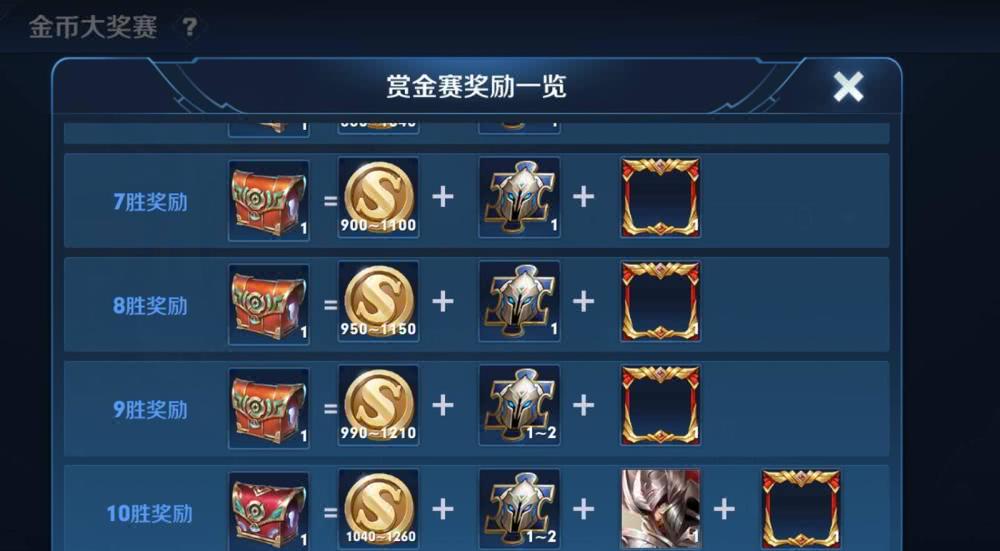Tap the 8-win helmet fragment icon

coord(519,302)
